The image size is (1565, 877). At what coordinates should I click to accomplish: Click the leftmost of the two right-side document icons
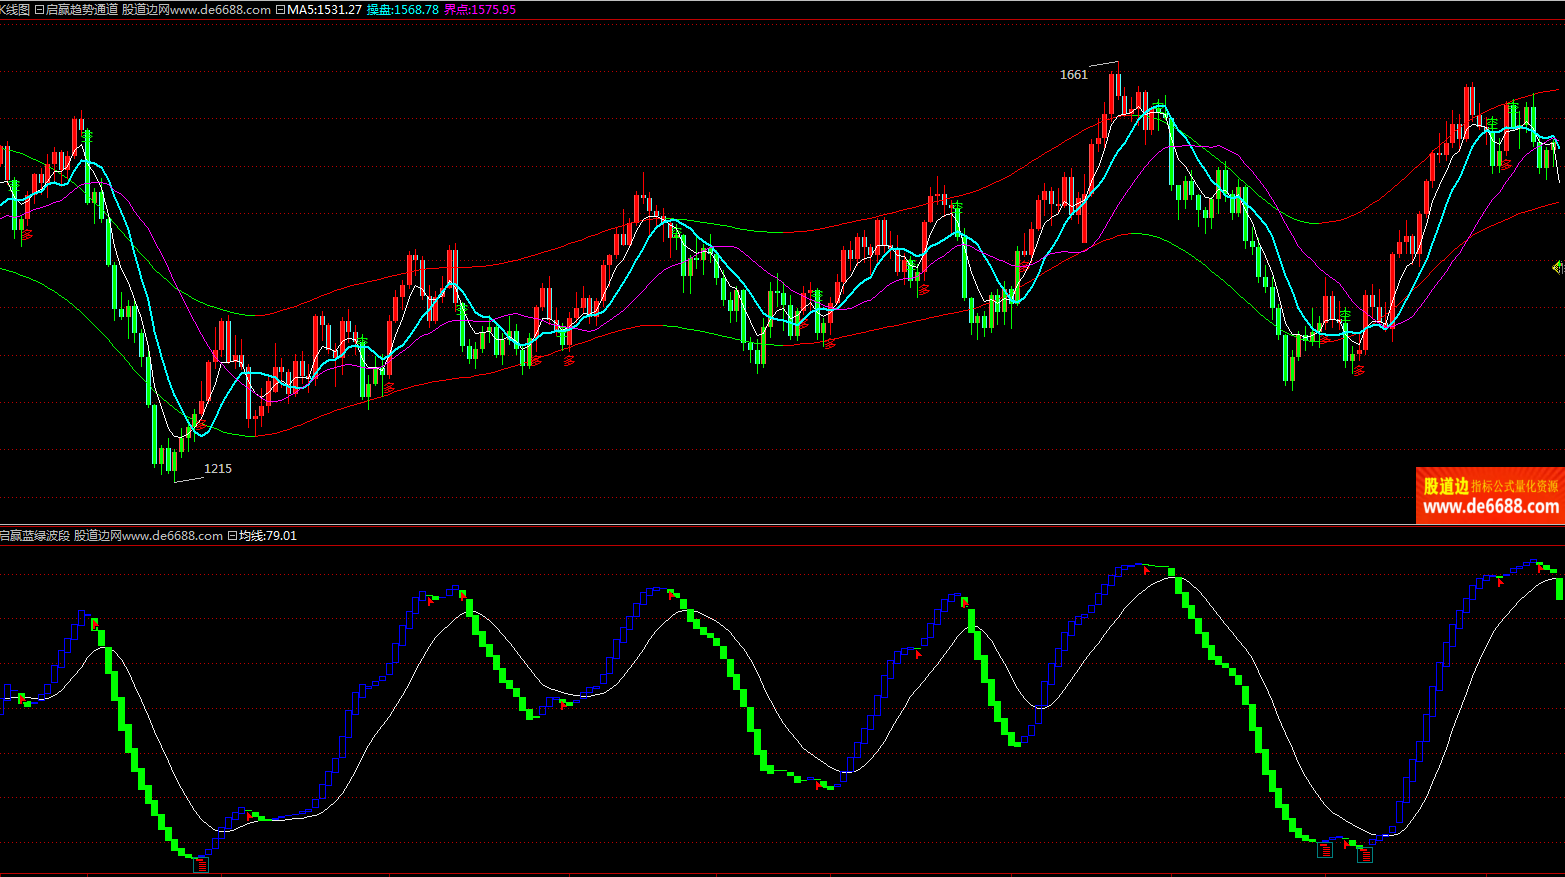(1325, 850)
